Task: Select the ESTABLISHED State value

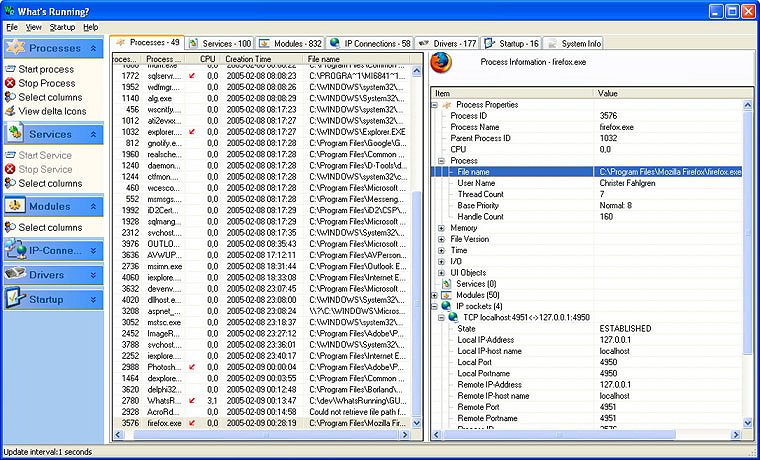Action: click(625, 329)
